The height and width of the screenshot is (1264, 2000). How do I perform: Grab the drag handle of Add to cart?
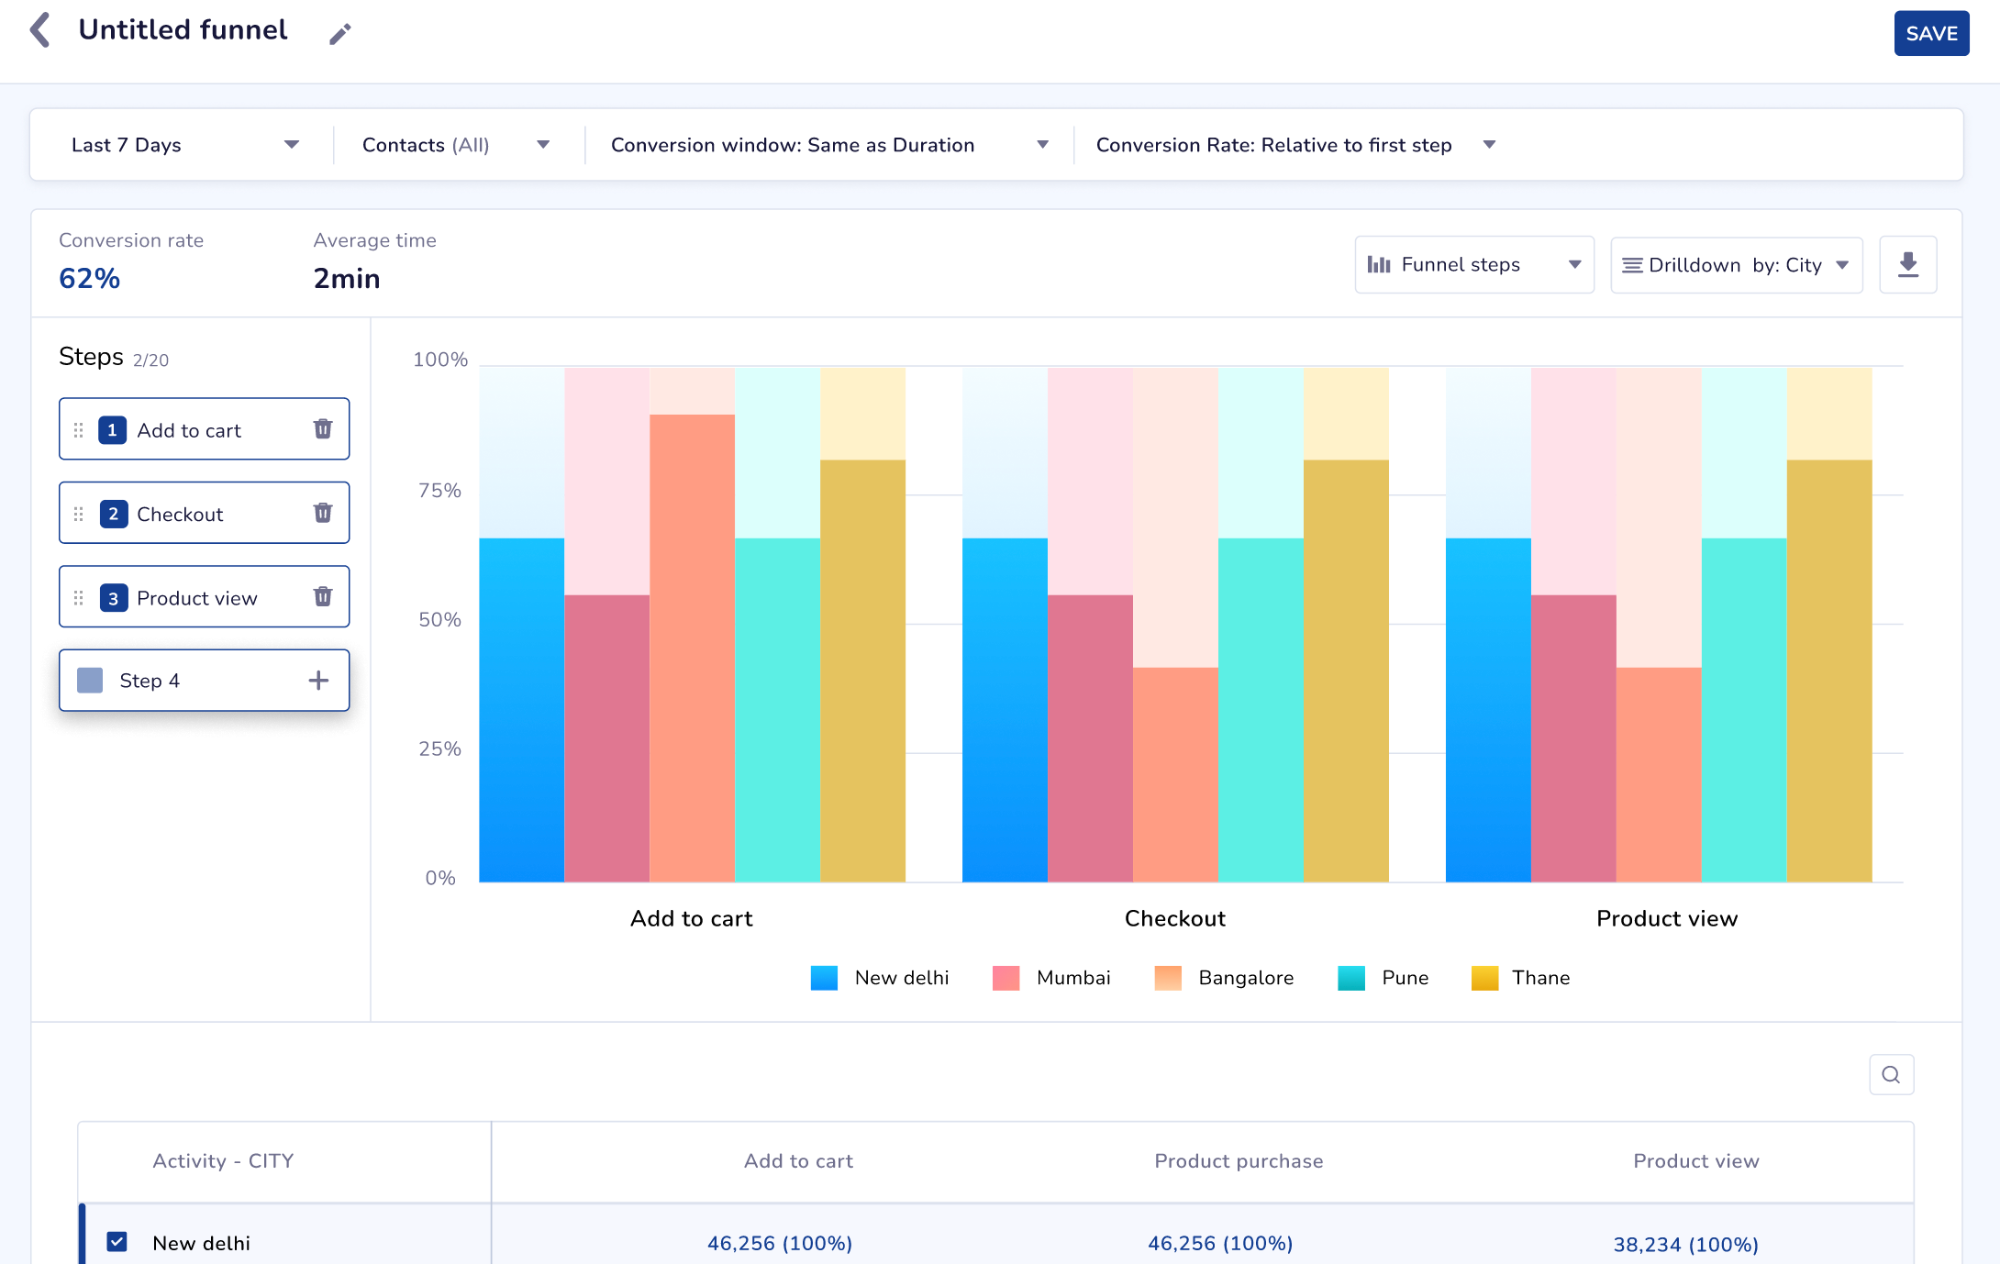pos(78,430)
